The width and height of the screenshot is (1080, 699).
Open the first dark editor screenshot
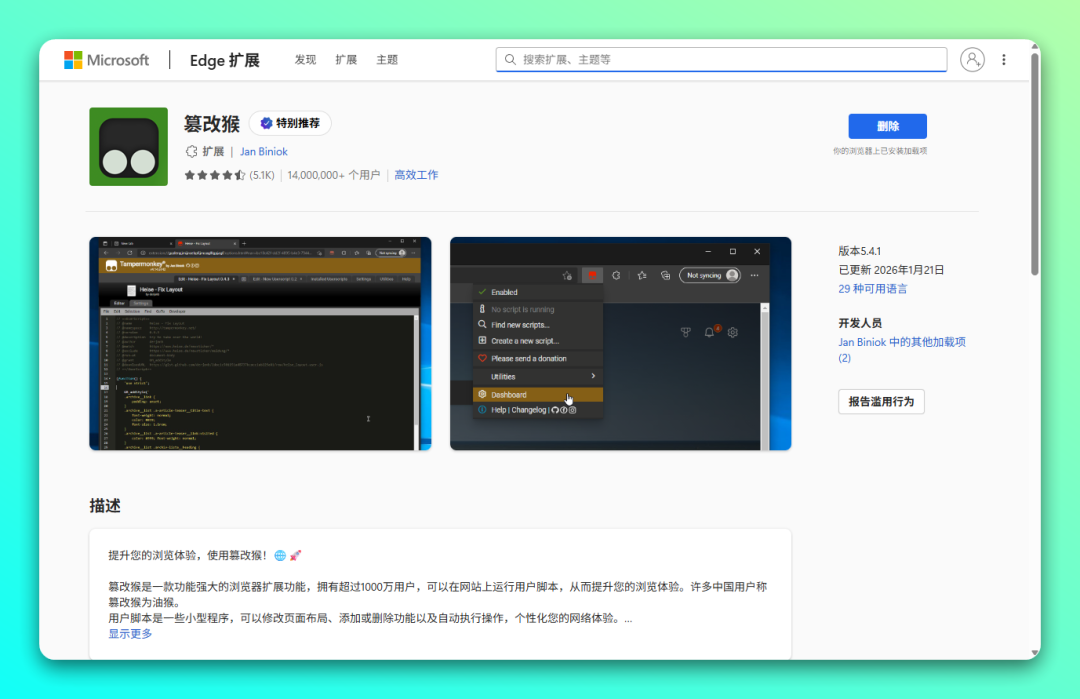(260, 345)
